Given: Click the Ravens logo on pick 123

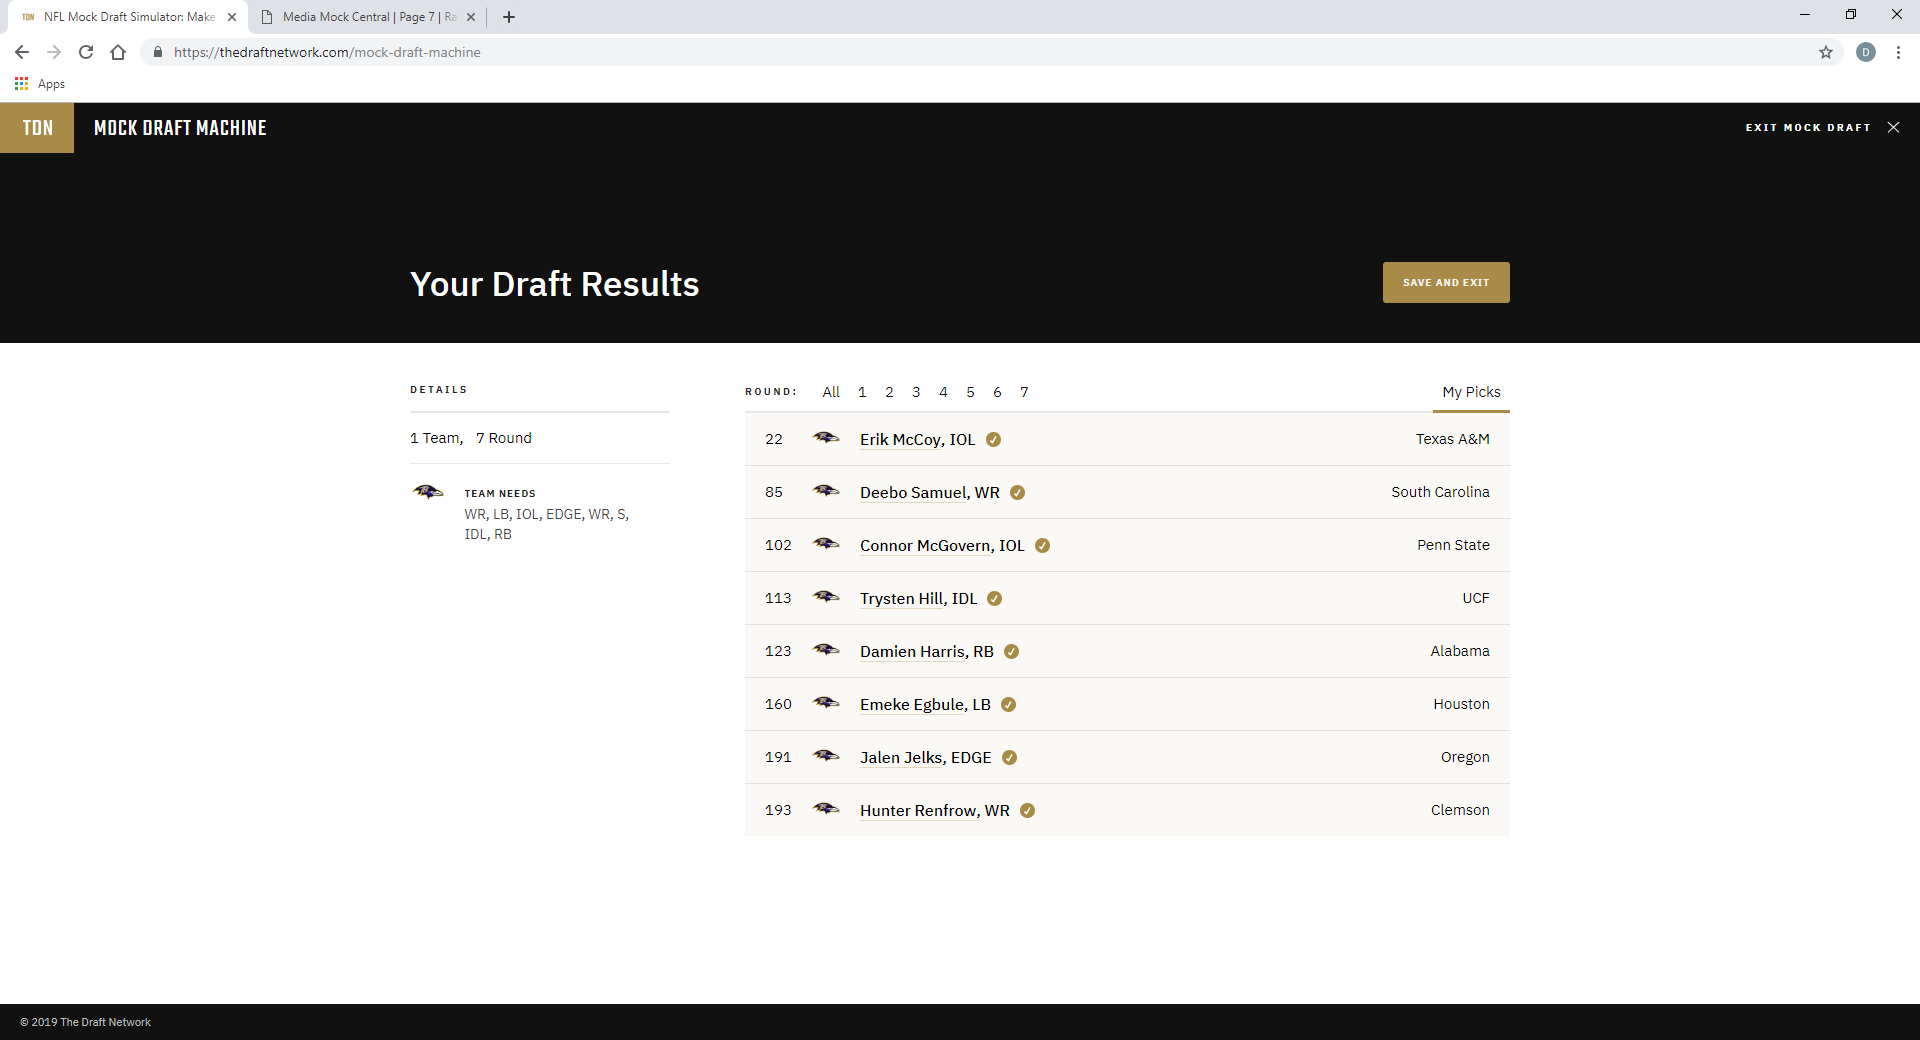Looking at the screenshot, I should pos(826,650).
